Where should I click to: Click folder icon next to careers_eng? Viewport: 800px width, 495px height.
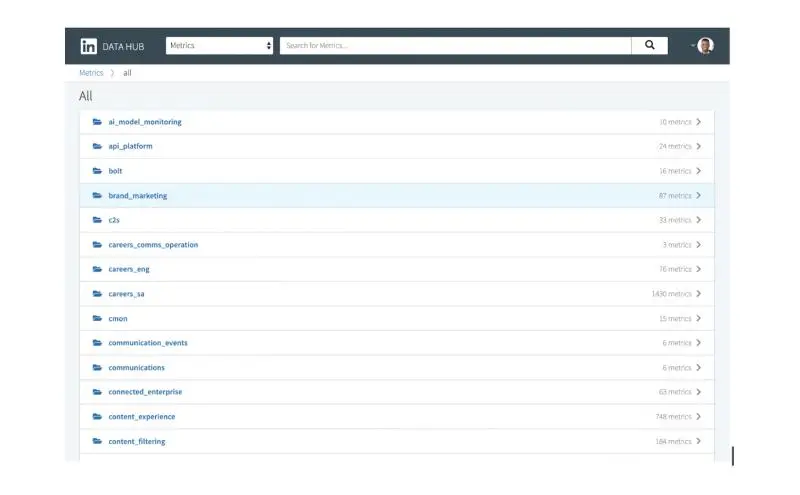pyautogui.click(x=97, y=269)
